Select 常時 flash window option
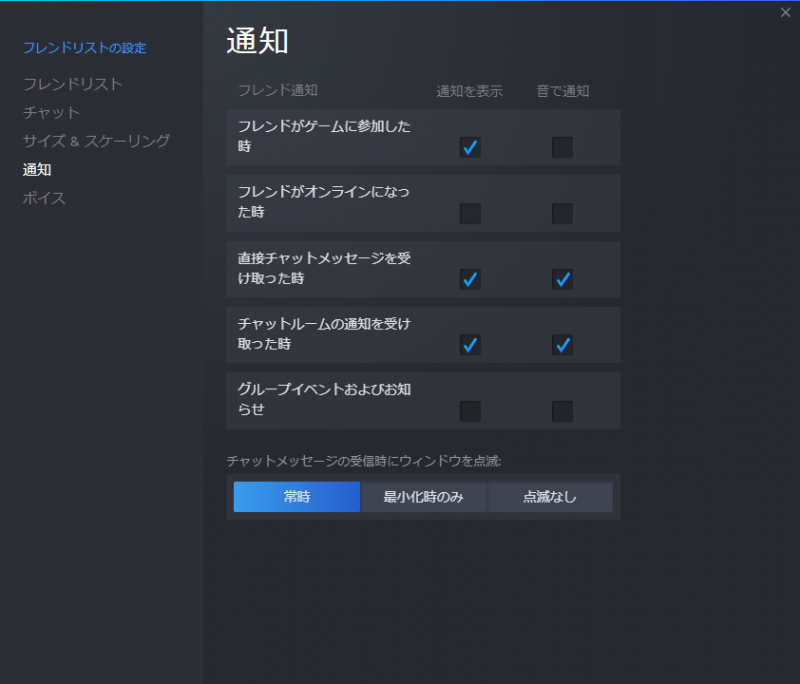Viewport: 800px width, 684px height. click(x=297, y=497)
